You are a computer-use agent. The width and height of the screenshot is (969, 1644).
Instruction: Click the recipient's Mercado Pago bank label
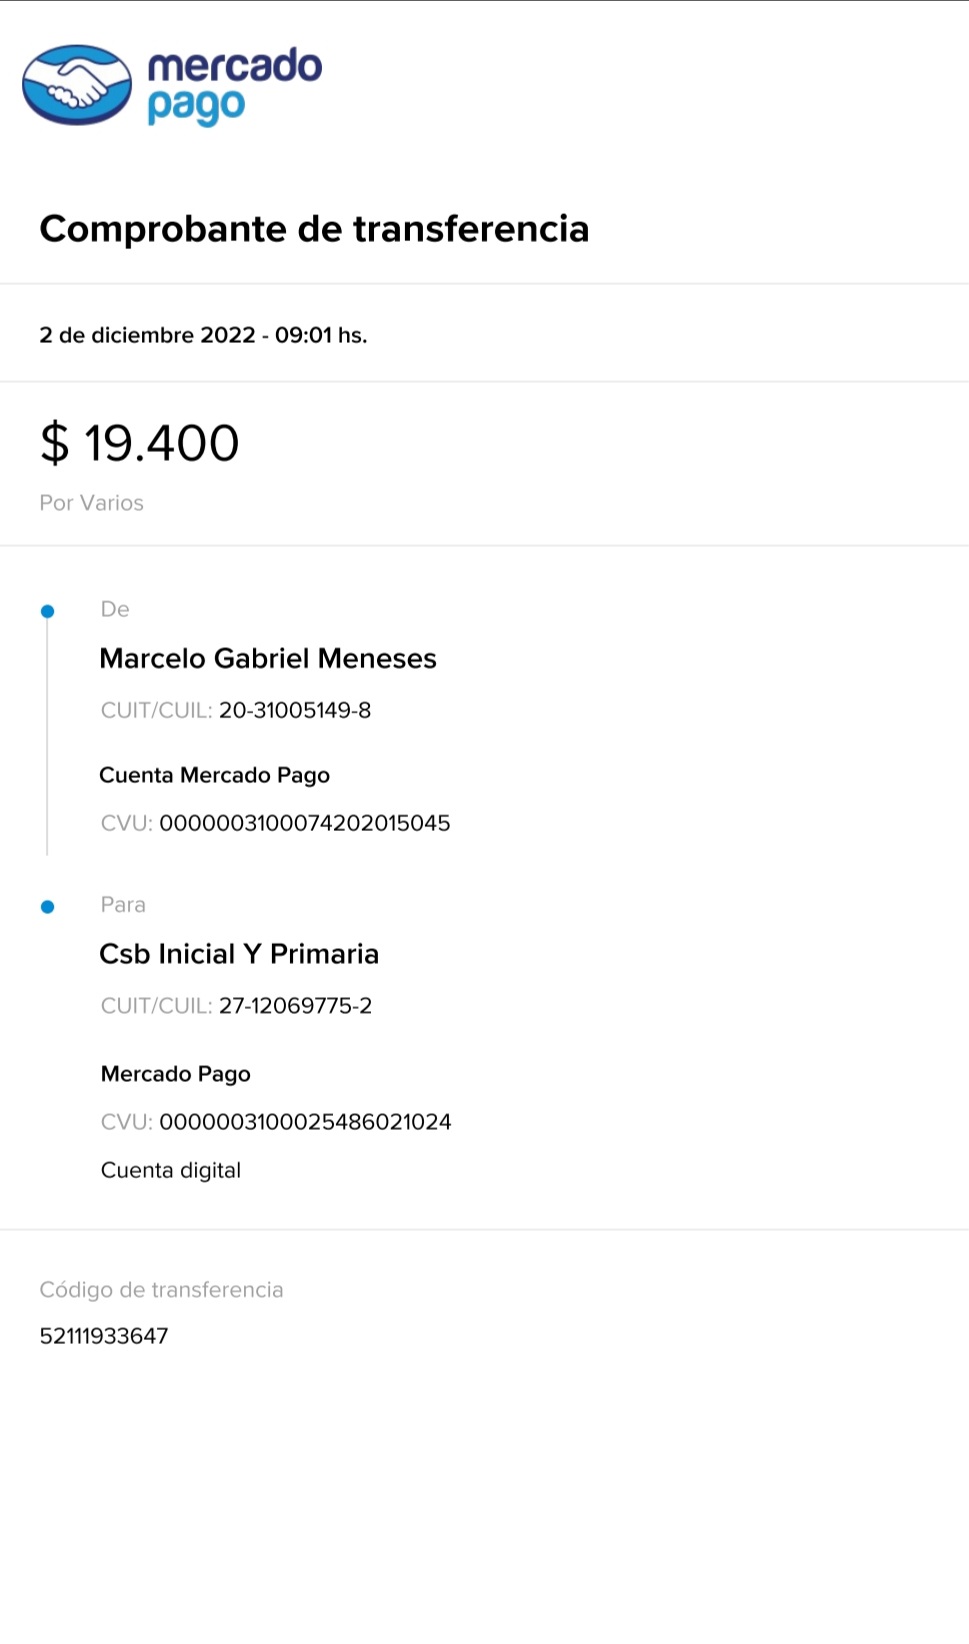pyautogui.click(x=176, y=1074)
